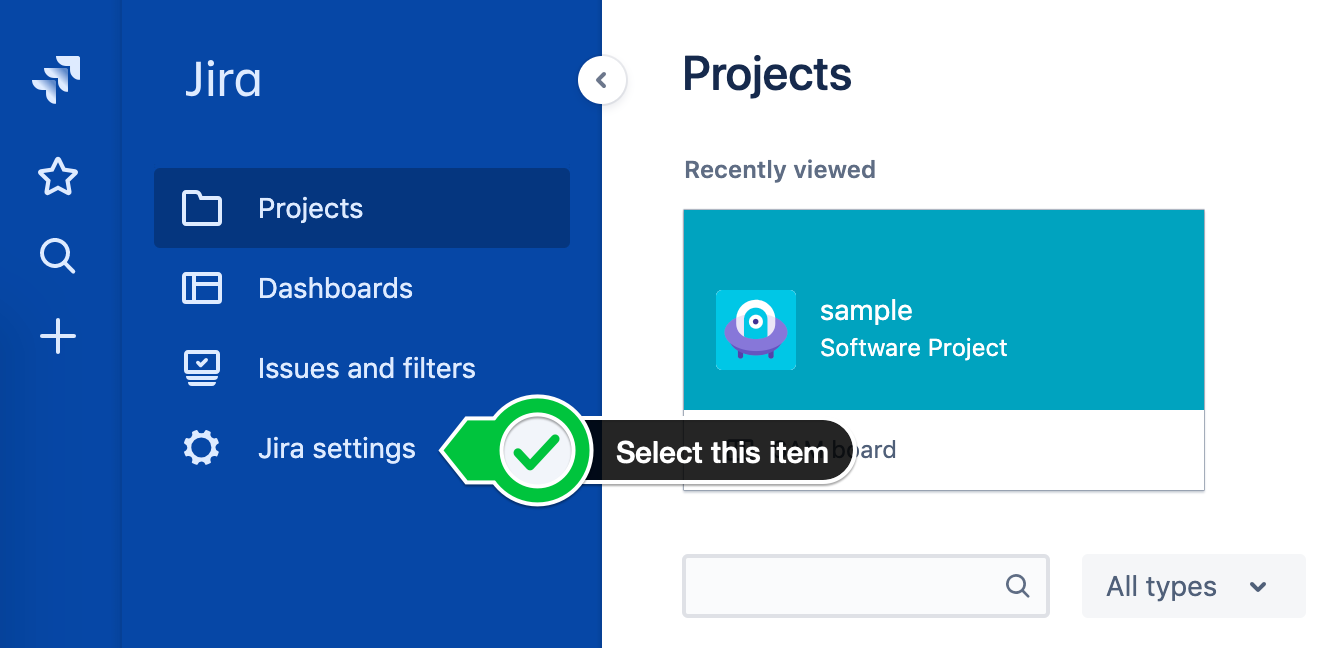Image resolution: width=1342 pixels, height=648 pixels.
Task: Click the Dashboards layout icon
Action: pos(202,288)
